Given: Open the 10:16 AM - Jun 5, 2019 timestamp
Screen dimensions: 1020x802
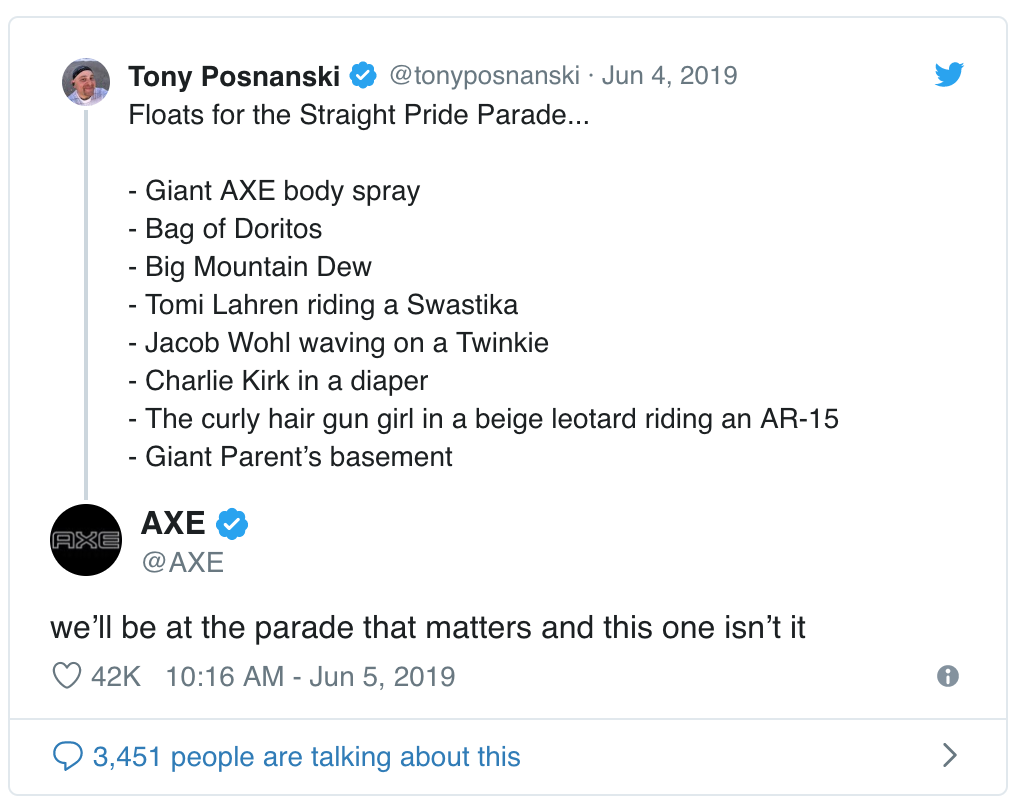Looking at the screenshot, I should 310,676.
